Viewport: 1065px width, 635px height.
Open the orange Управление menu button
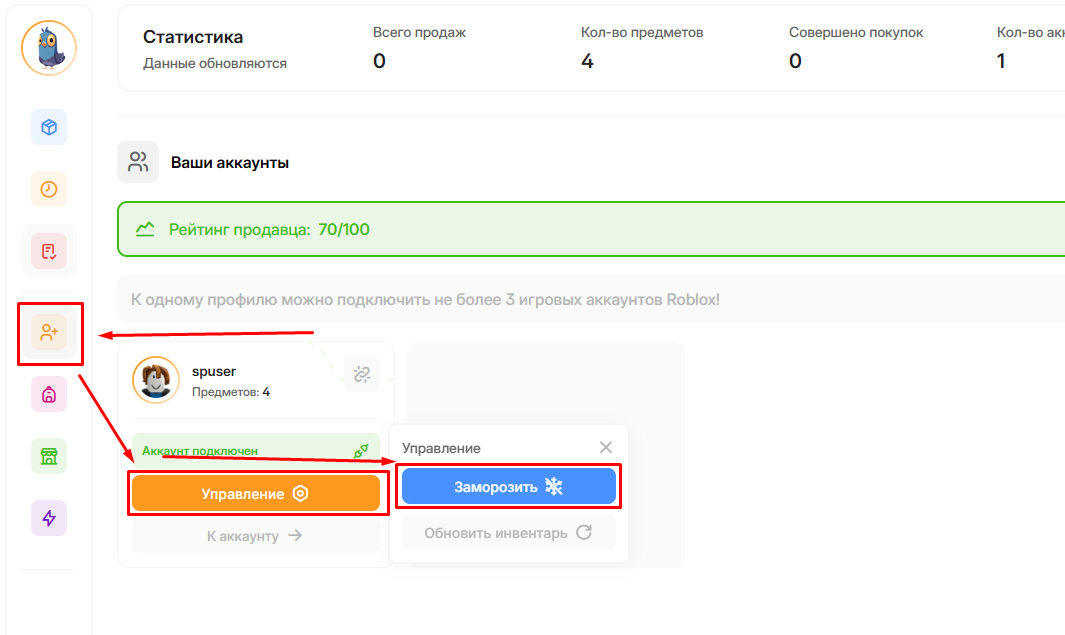256,494
